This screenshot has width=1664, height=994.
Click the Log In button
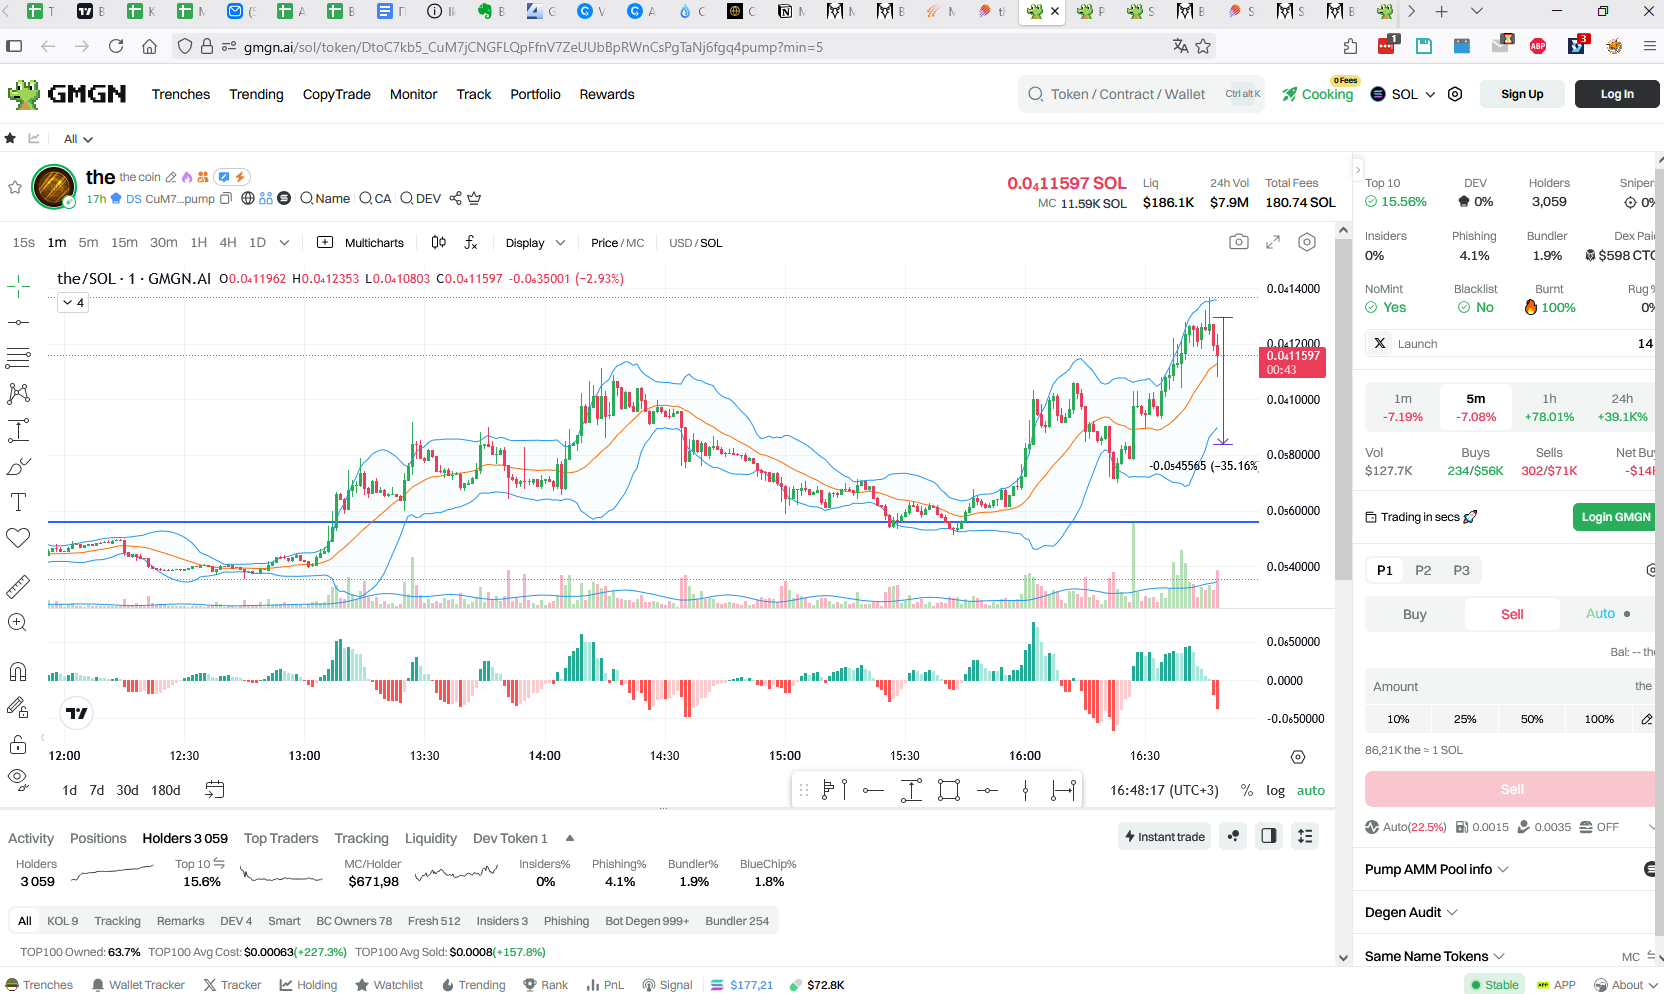1617,94
